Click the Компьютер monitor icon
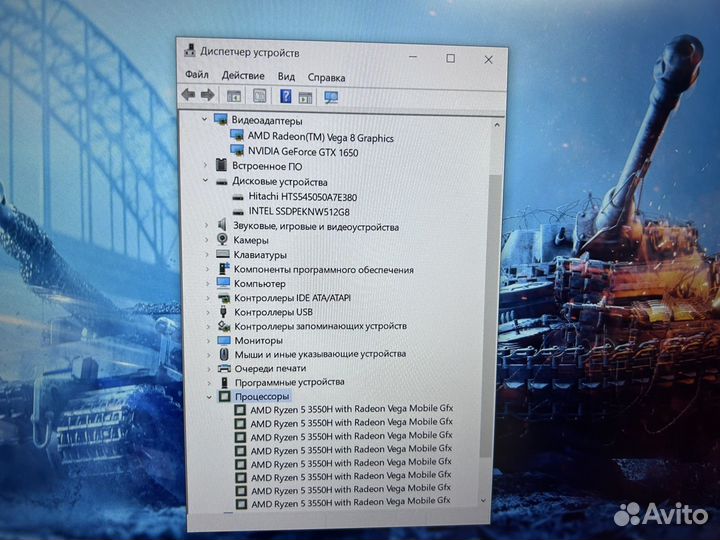The width and height of the screenshot is (720, 540). (224, 283)
